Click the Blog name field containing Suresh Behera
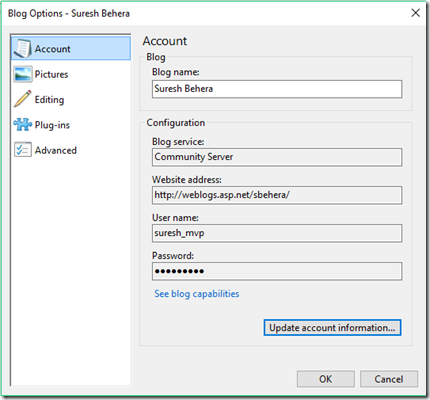The width and height of the screenshot is (430, 400). (277, 89)
